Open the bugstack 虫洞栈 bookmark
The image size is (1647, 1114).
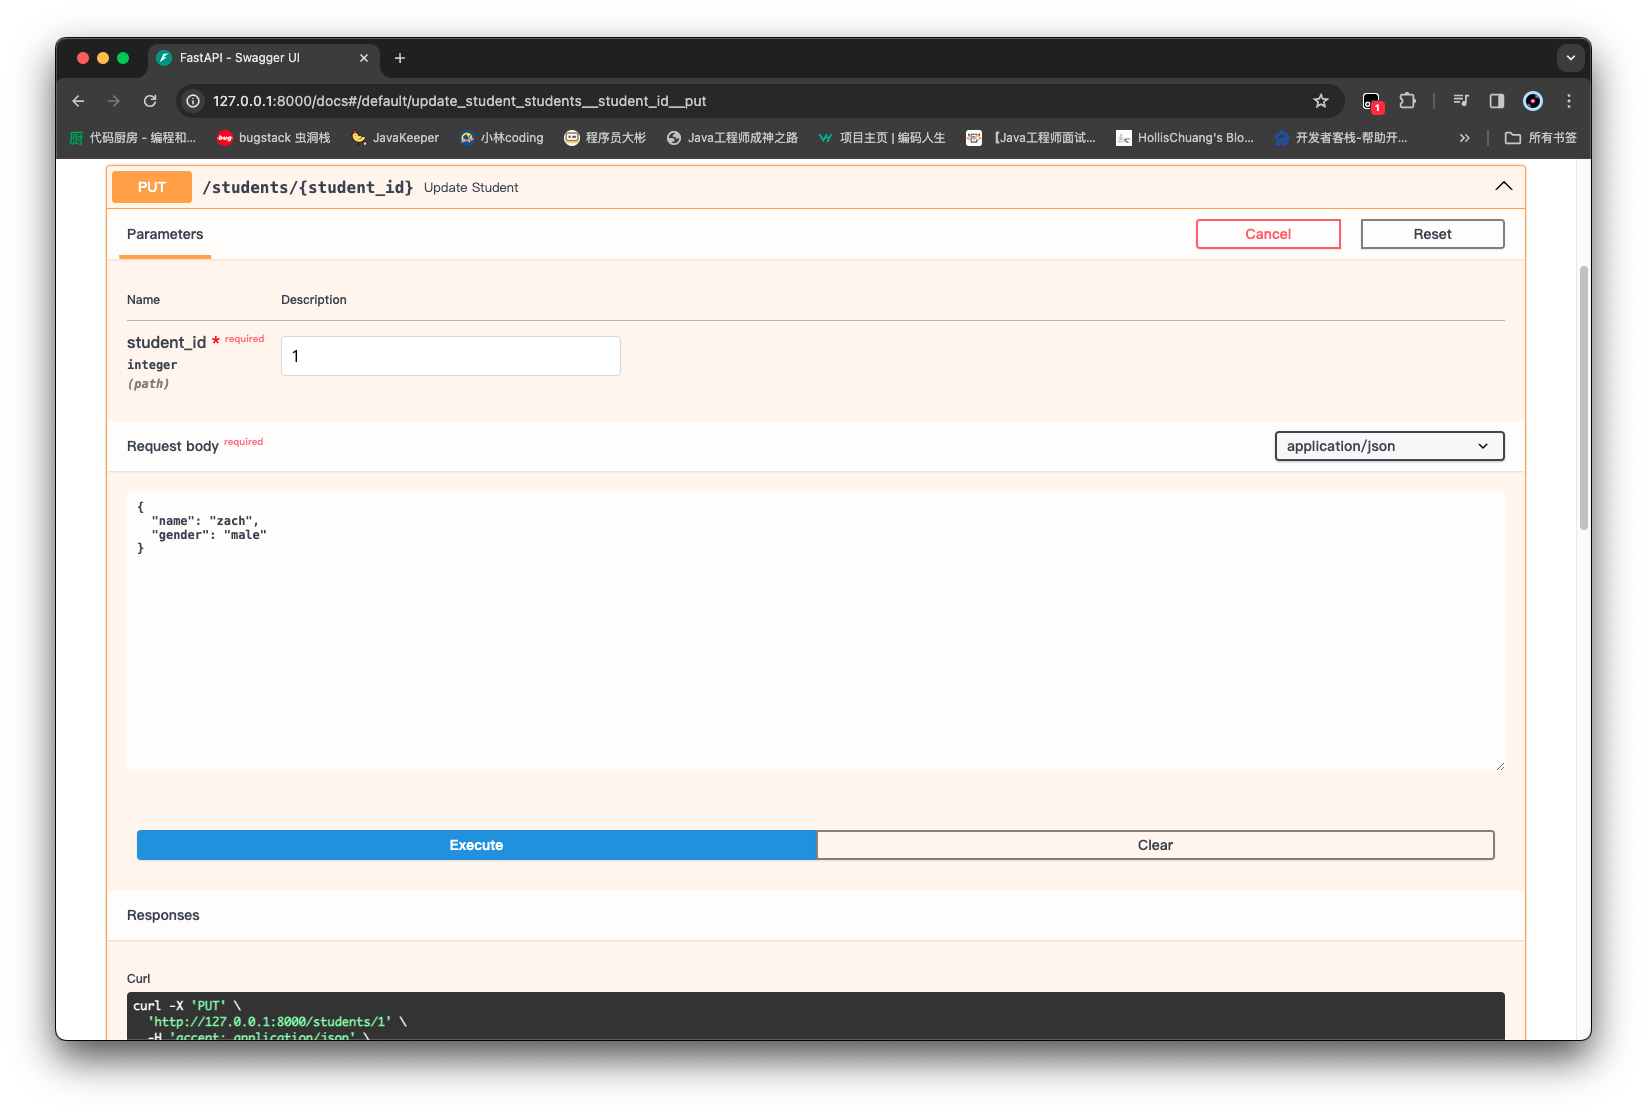[x=274, y=138]
